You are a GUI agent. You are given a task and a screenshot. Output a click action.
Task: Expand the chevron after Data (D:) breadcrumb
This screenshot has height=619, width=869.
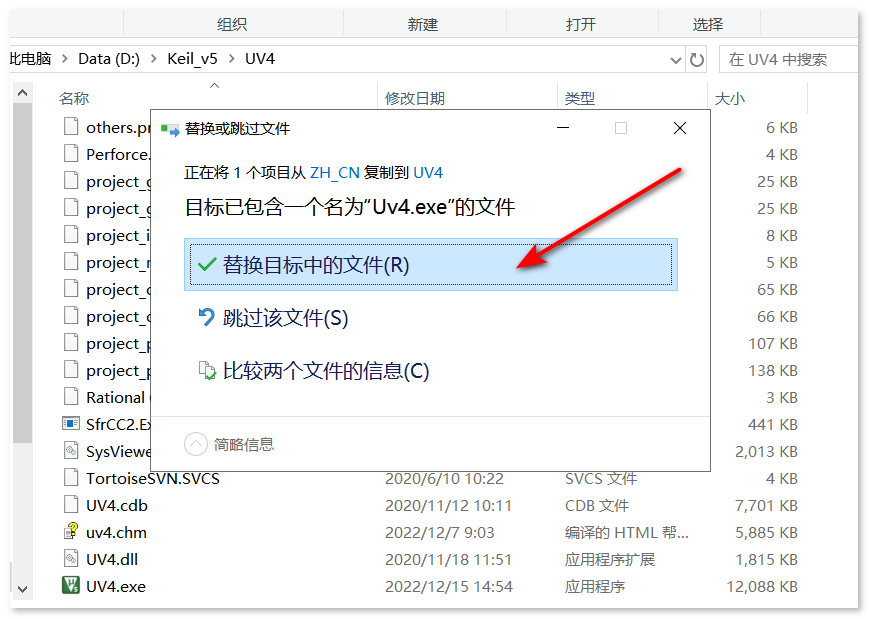[154, 59]
